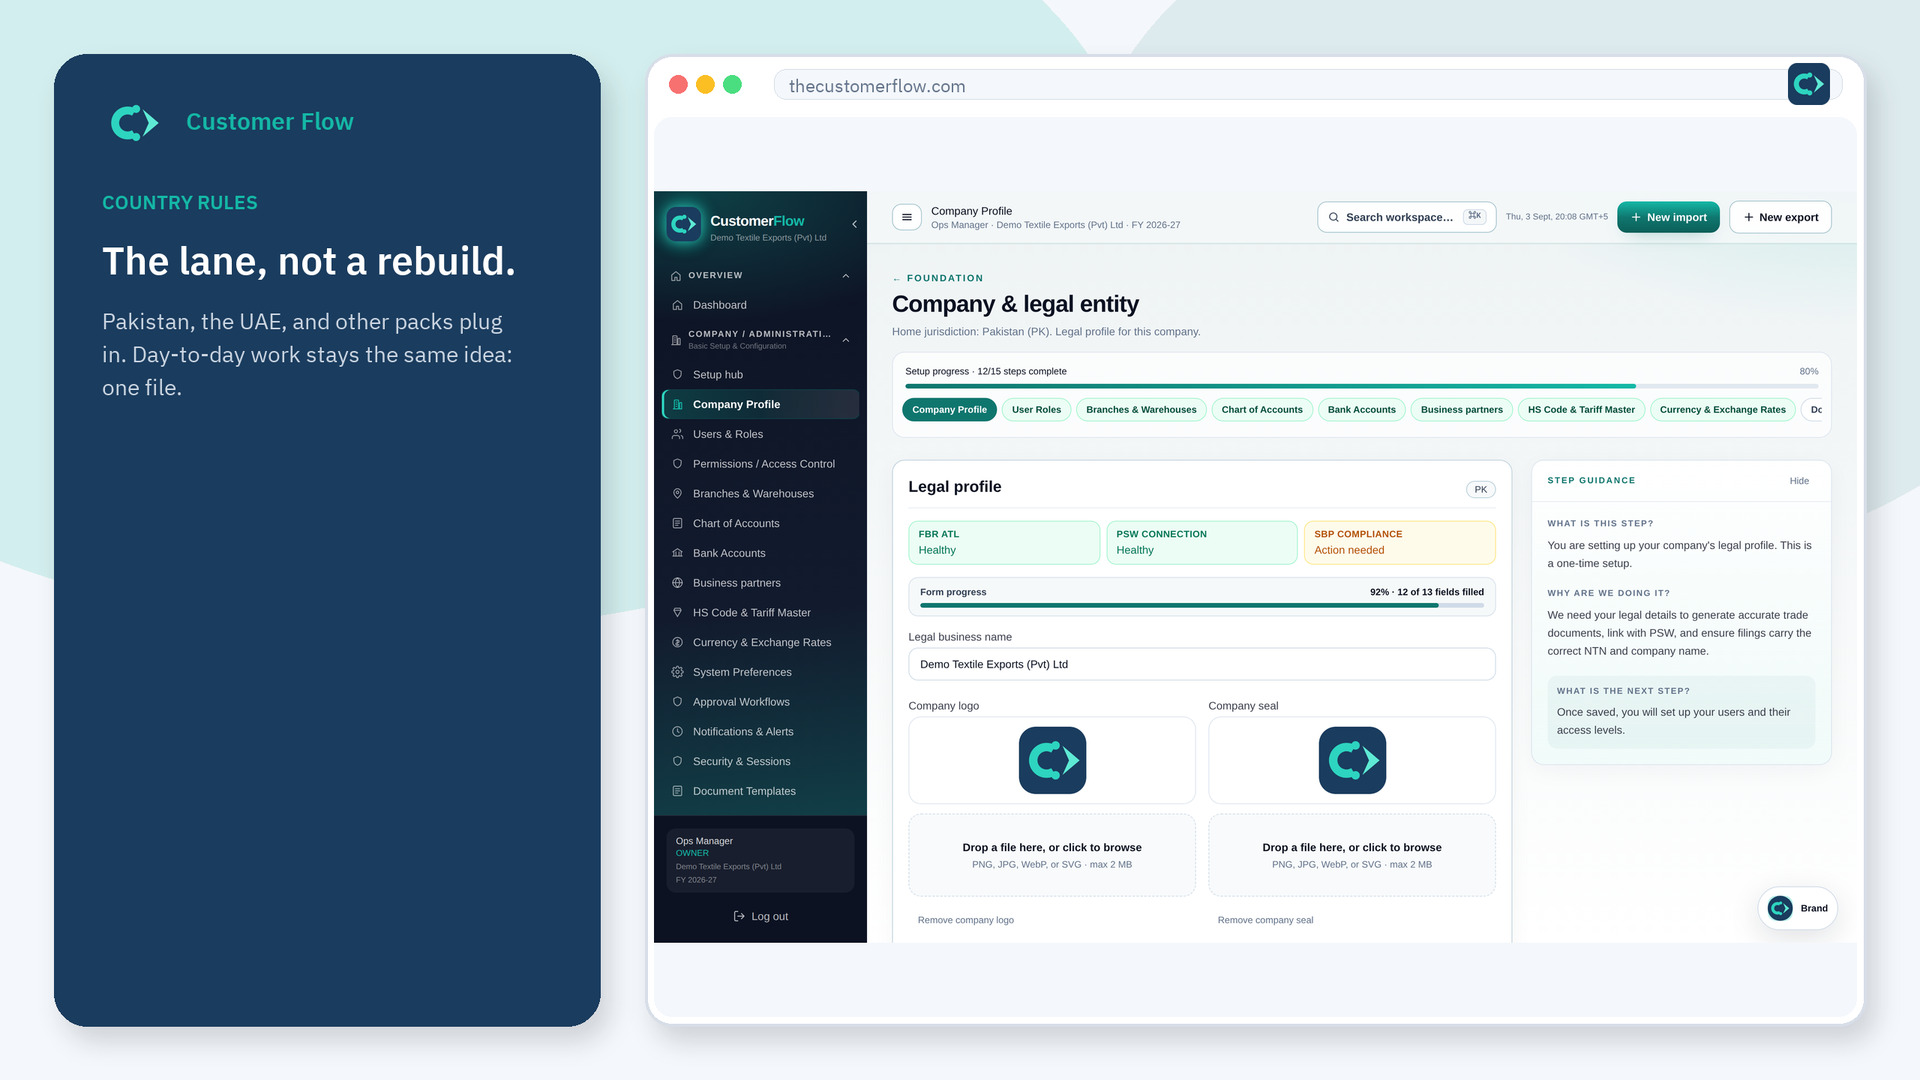Click the hamburger menu icon beside Company Profile

pyautogui.click(x=907, y=217)
